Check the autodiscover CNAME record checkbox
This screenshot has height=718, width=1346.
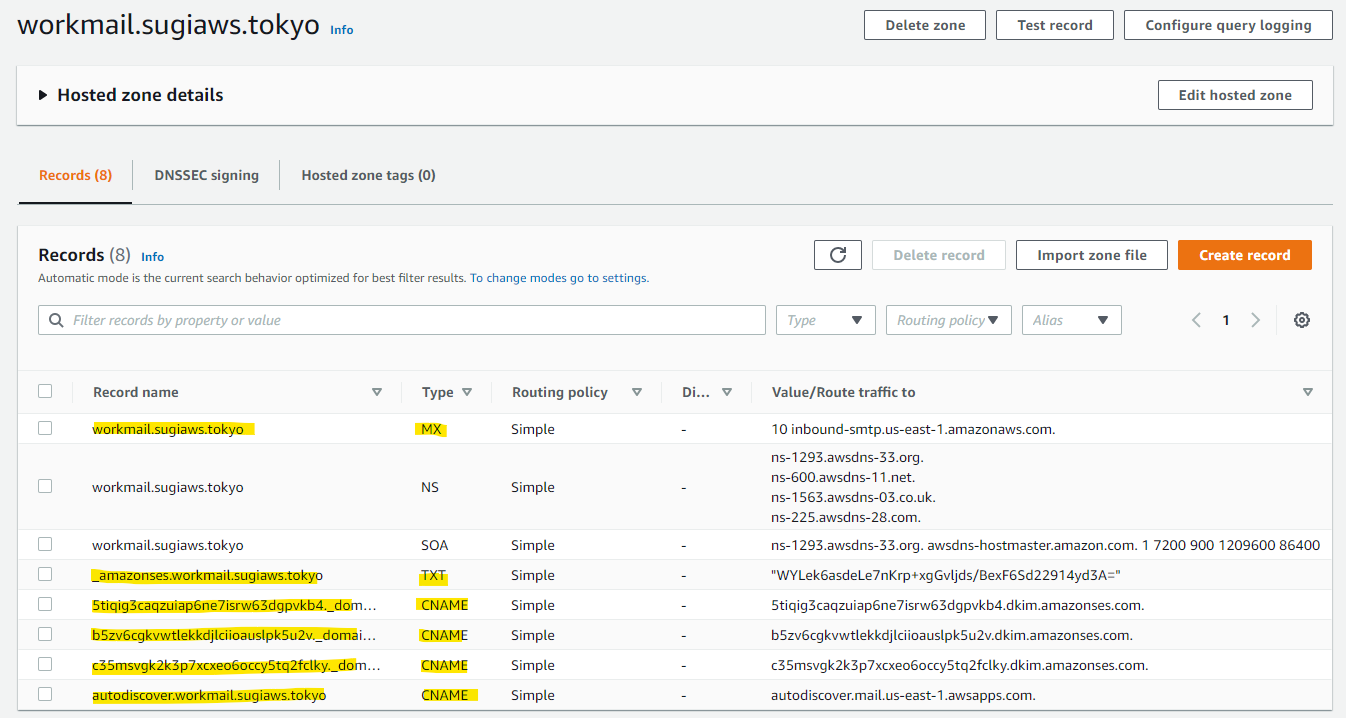pyautogui.click(x=45, y=694)
